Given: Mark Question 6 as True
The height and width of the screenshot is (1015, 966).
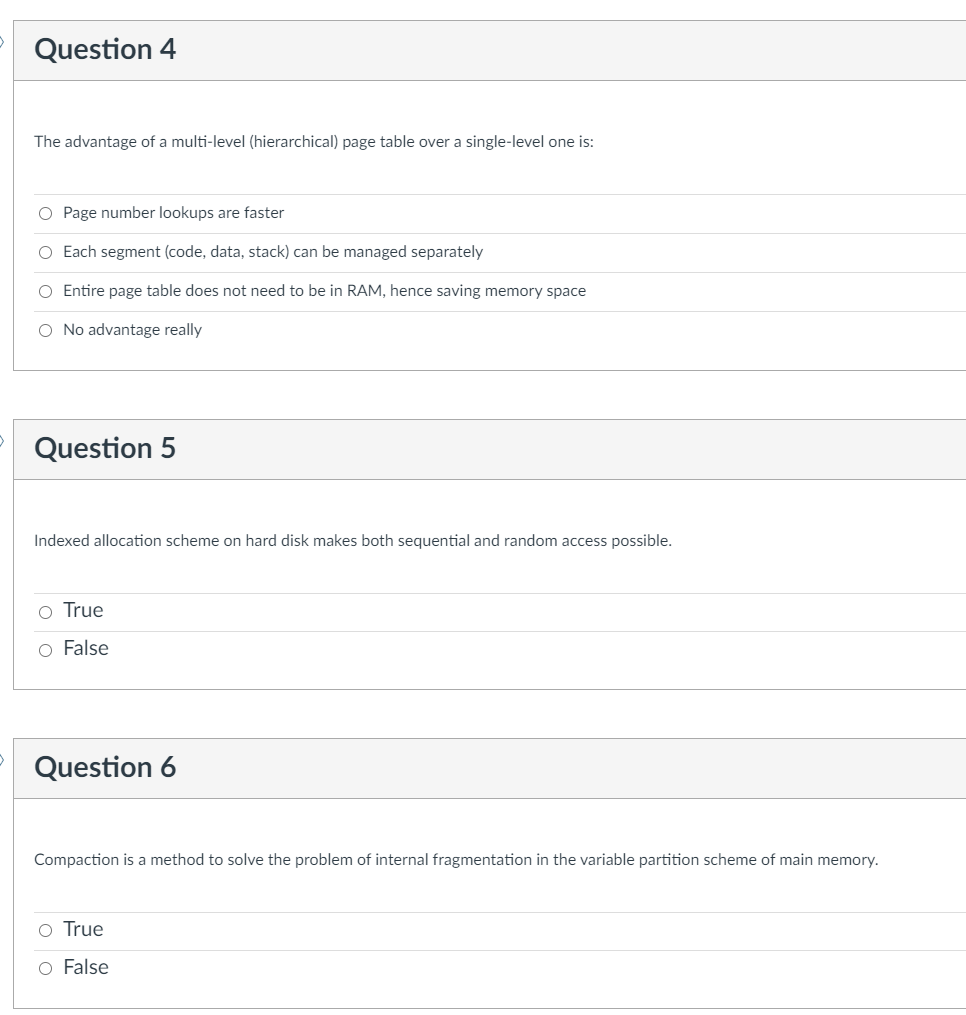Looking at the screenshot, I should 45,931.
